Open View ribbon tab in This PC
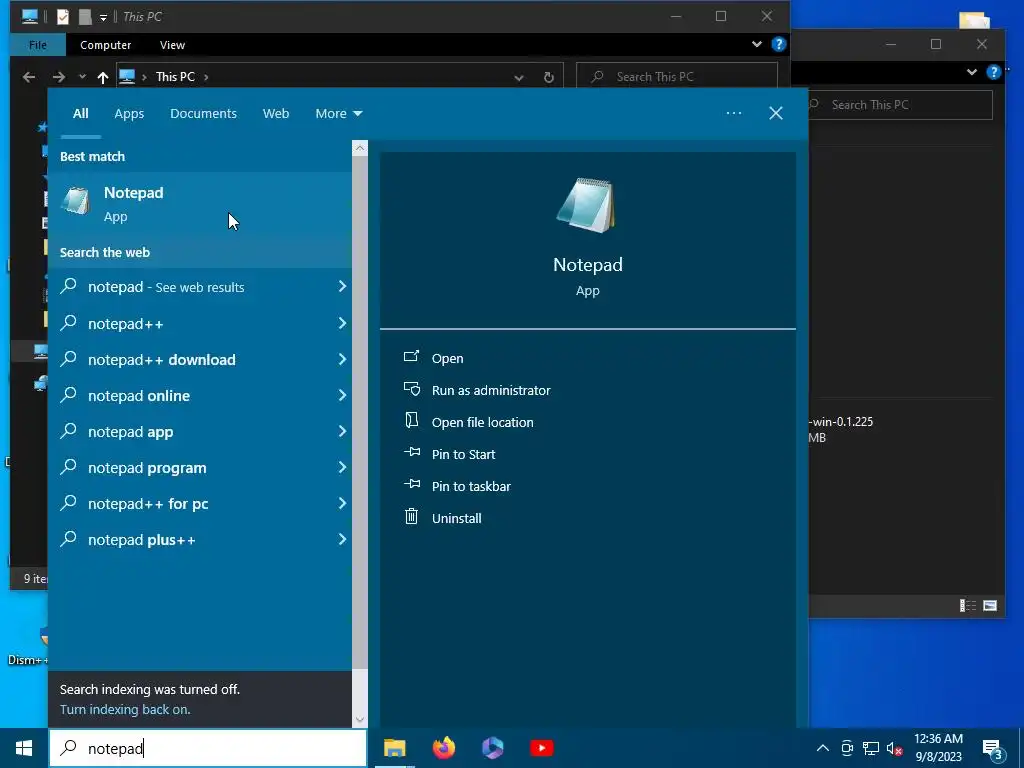The image size is (1024, 768). pyautogui.click(x=172, y=45)
